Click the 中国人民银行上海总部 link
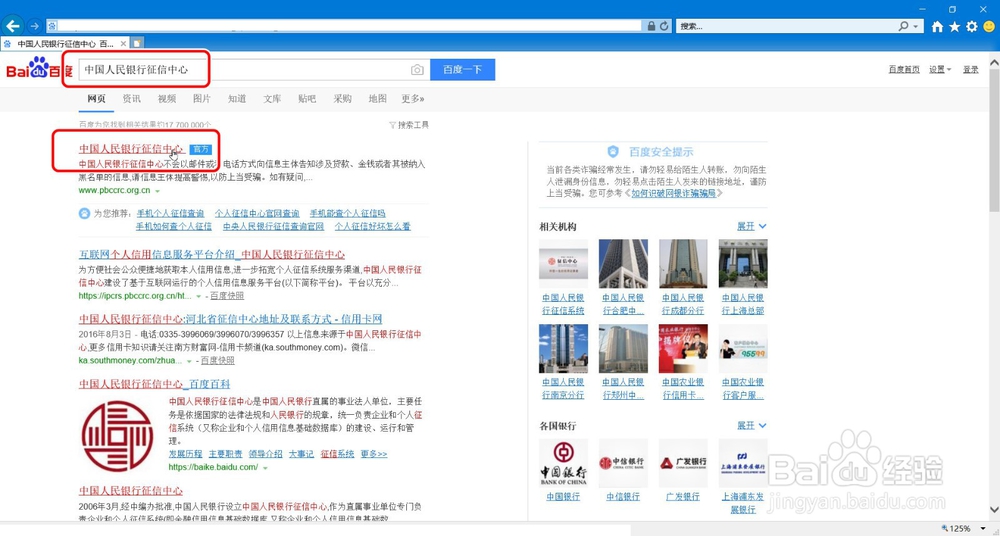This screenshot has height=536, width=1000. (743, 304)
